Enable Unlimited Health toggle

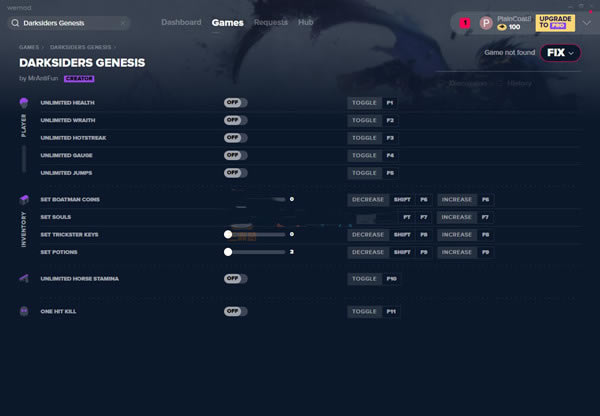click(235, 103)
